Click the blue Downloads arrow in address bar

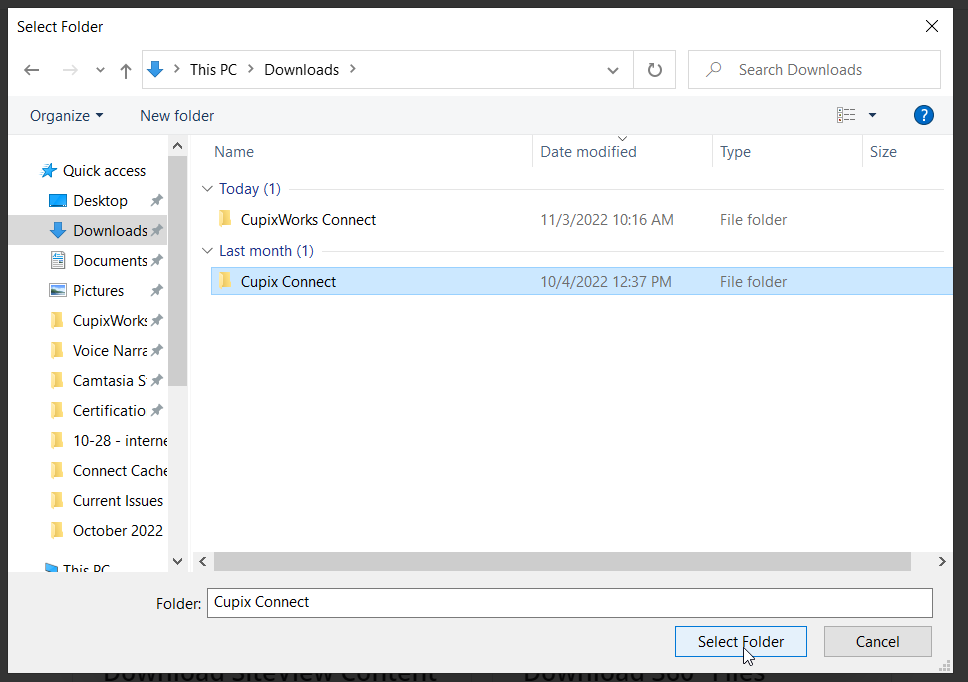[x=156, y=69]
